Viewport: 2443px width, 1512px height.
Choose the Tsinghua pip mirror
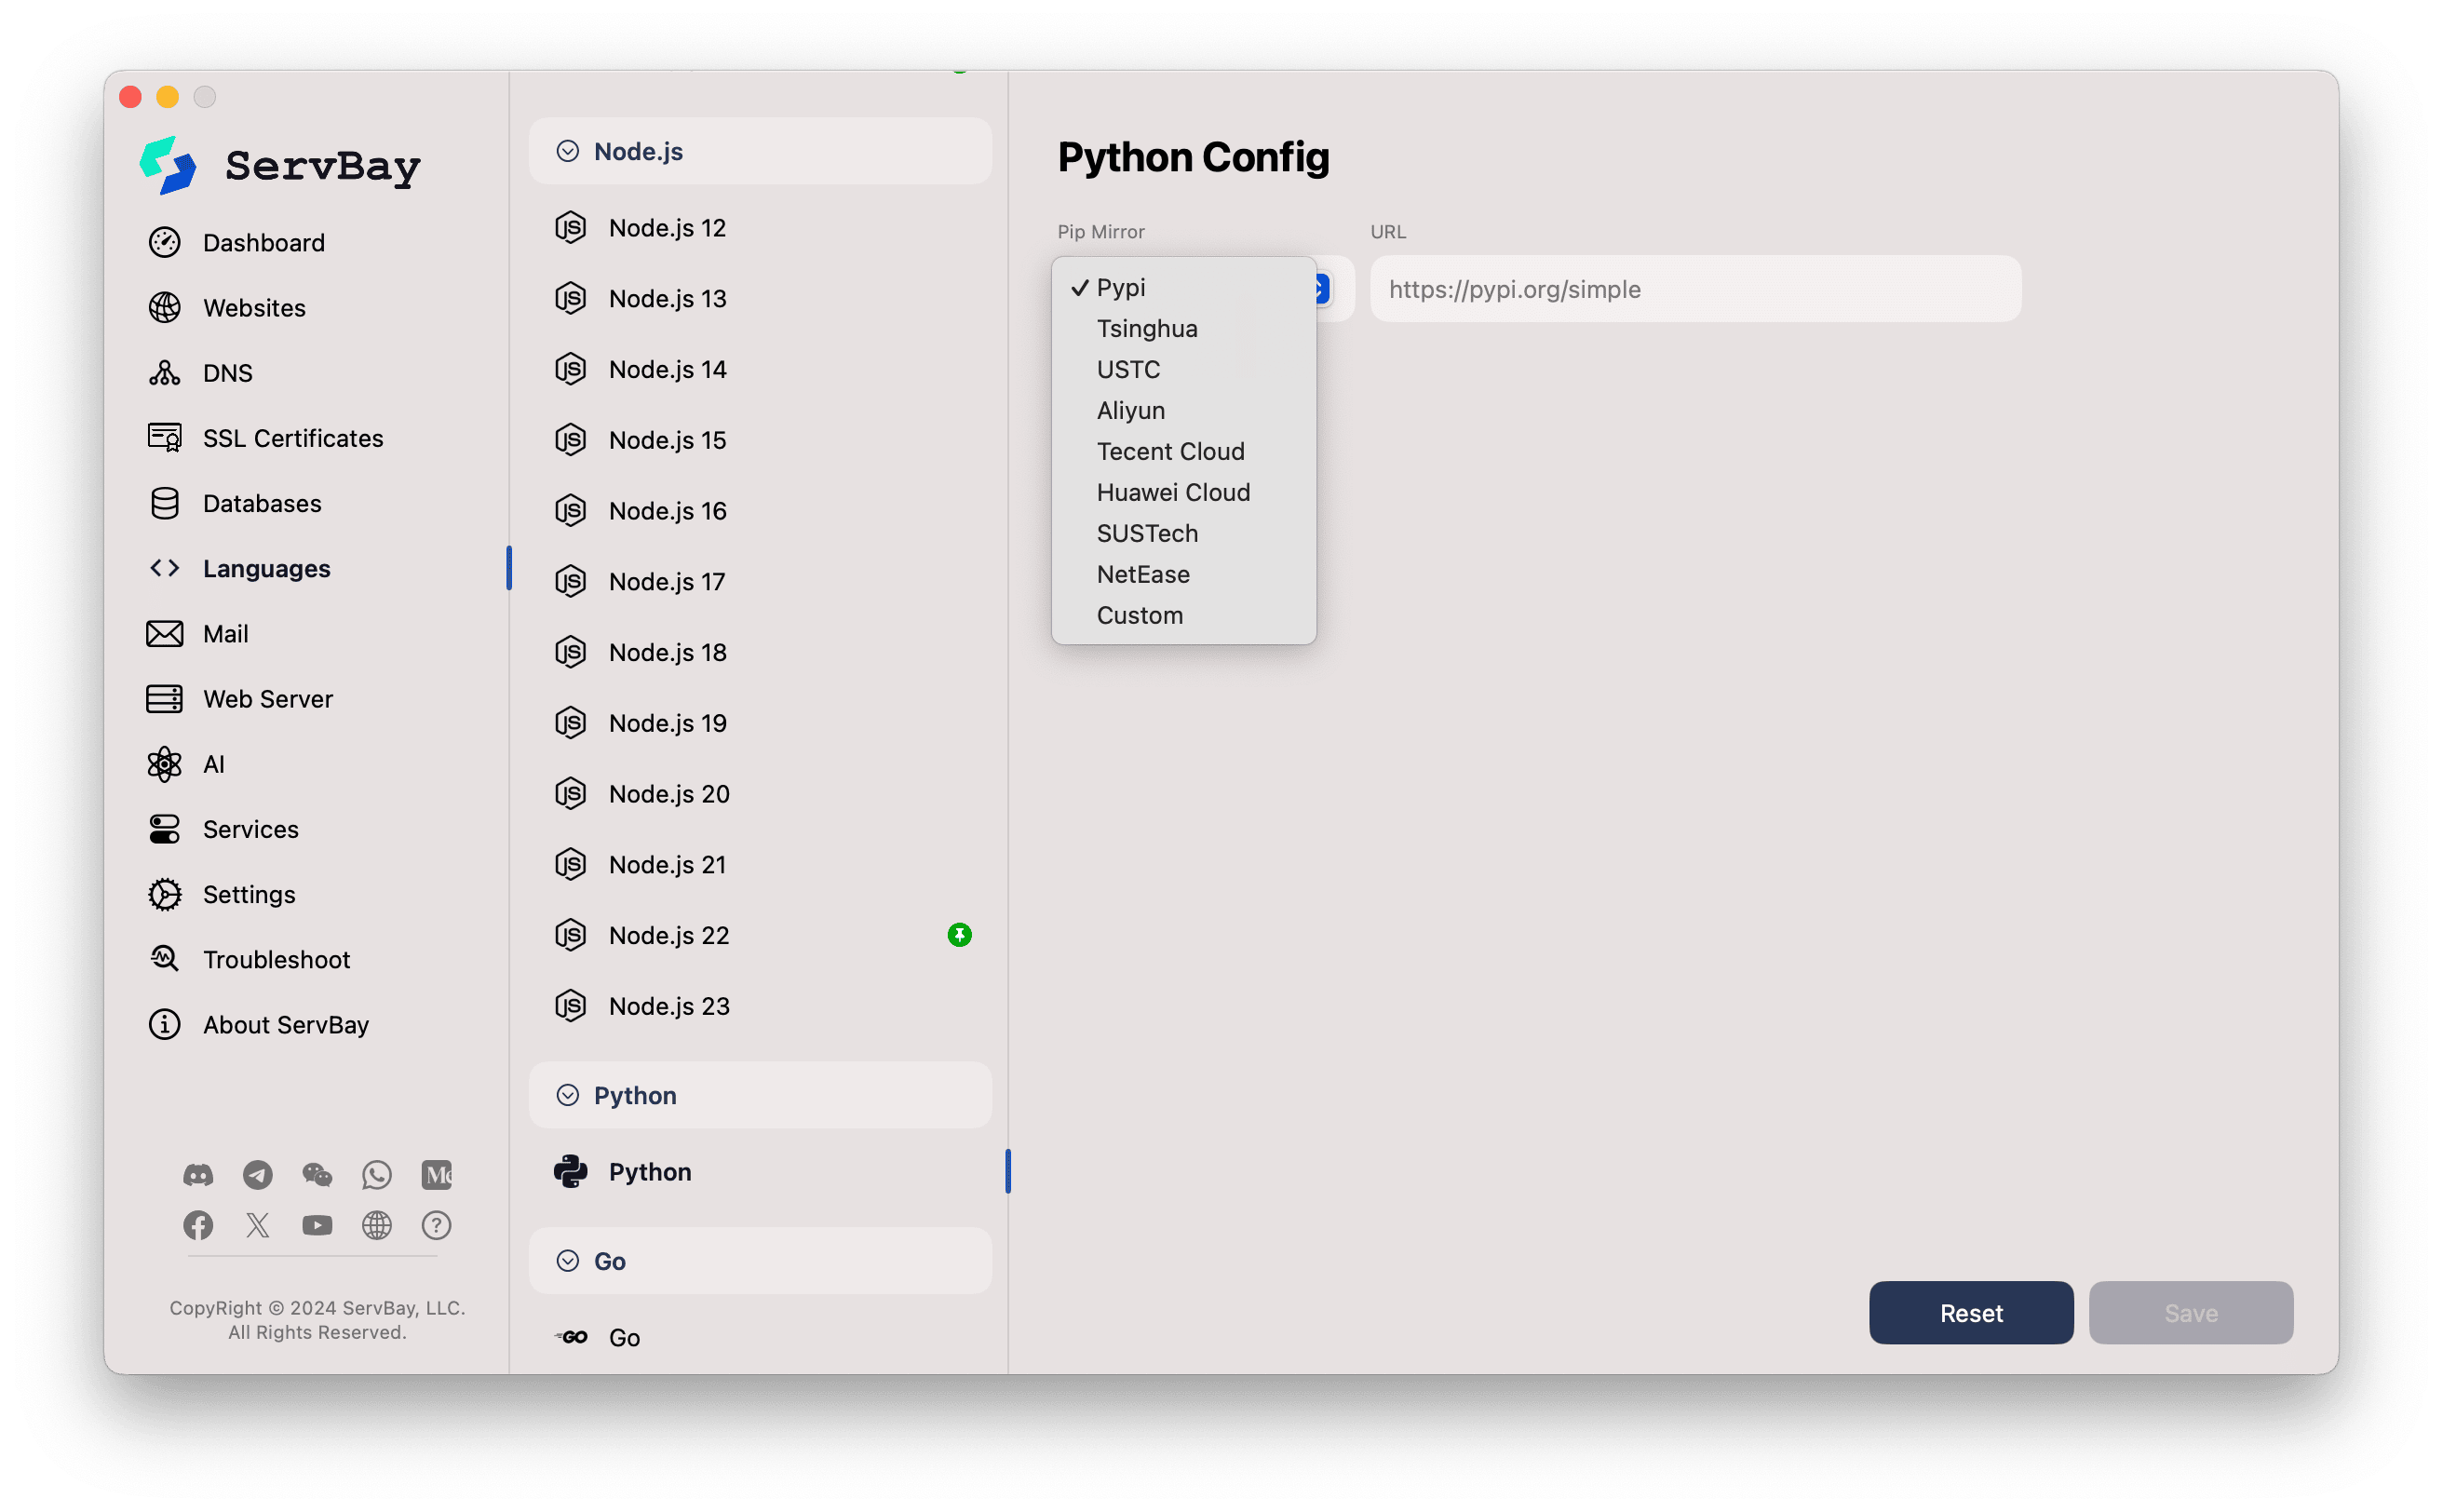[x=1147, y=328]
